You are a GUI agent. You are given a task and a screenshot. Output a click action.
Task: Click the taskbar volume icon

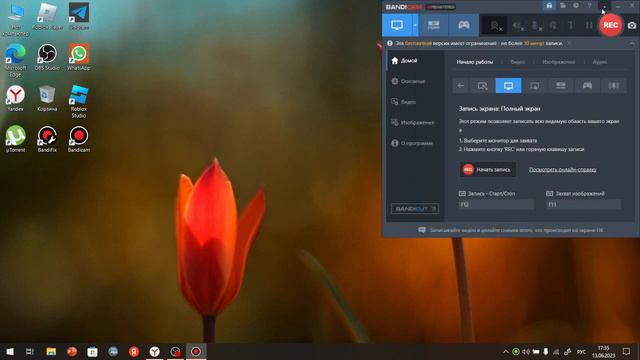coord(526,352)
